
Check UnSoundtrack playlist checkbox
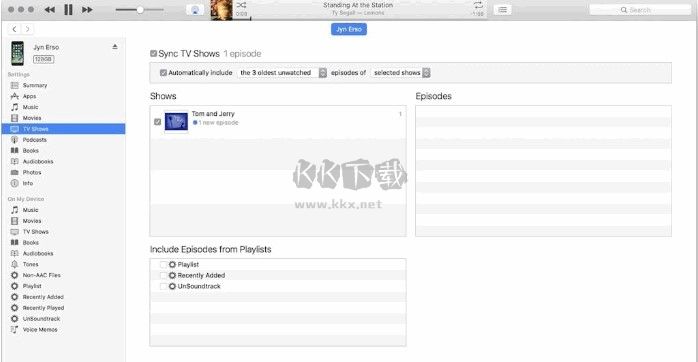point(163,286)
